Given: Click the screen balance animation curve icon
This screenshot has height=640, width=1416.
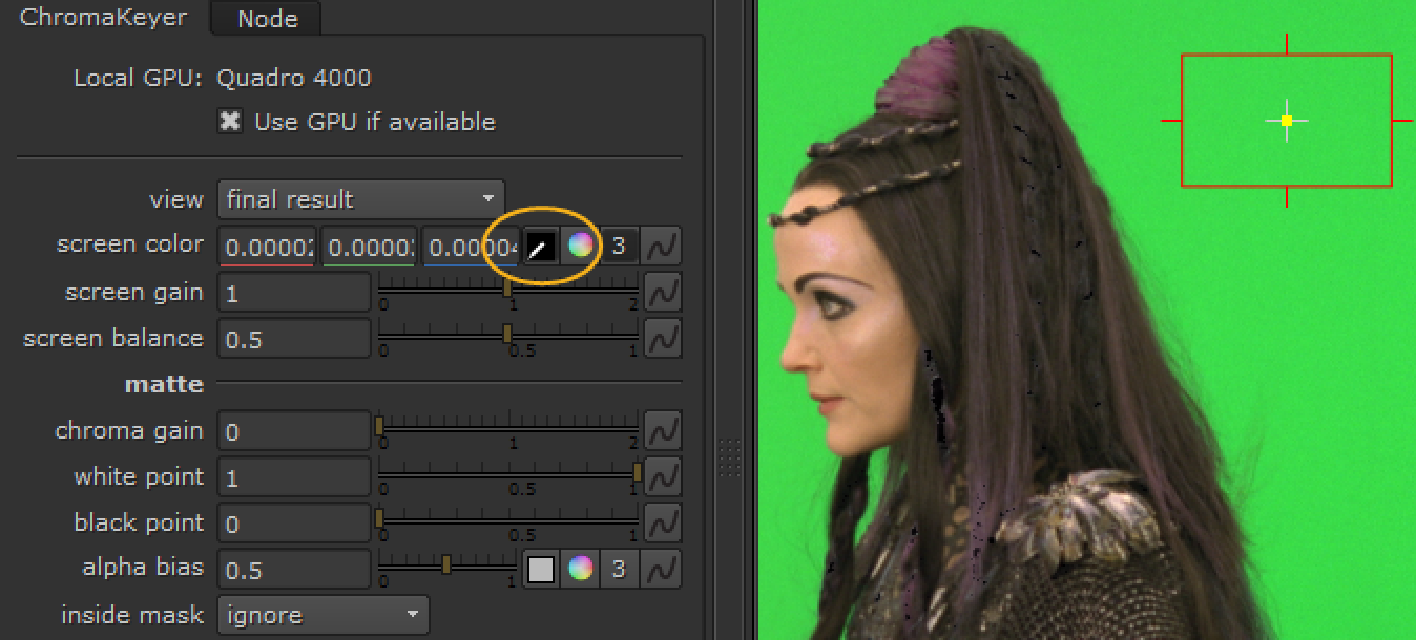Looking at the screenshot, I should point(661,339).
